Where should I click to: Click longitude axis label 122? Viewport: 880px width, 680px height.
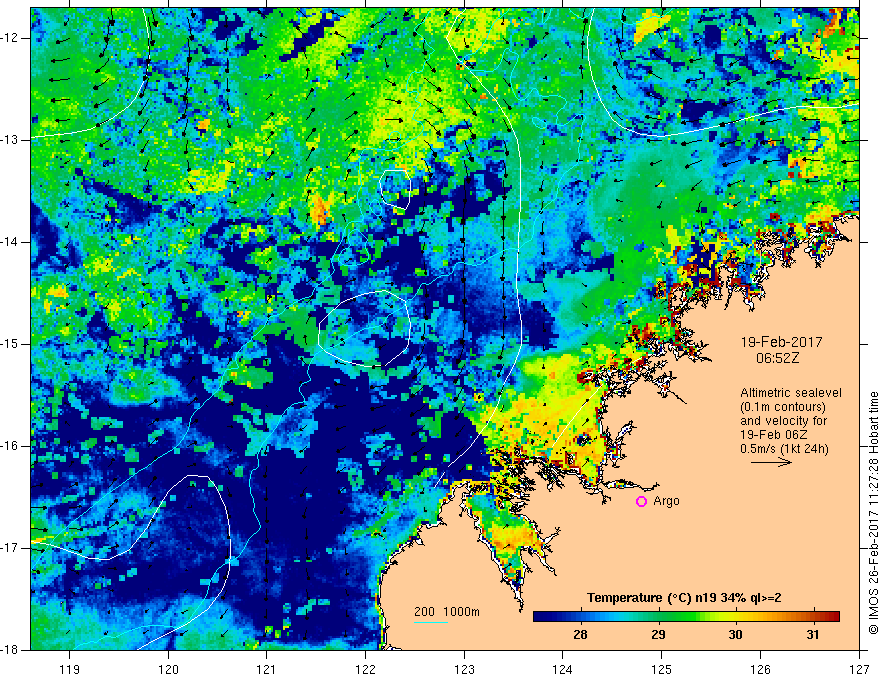365,669
